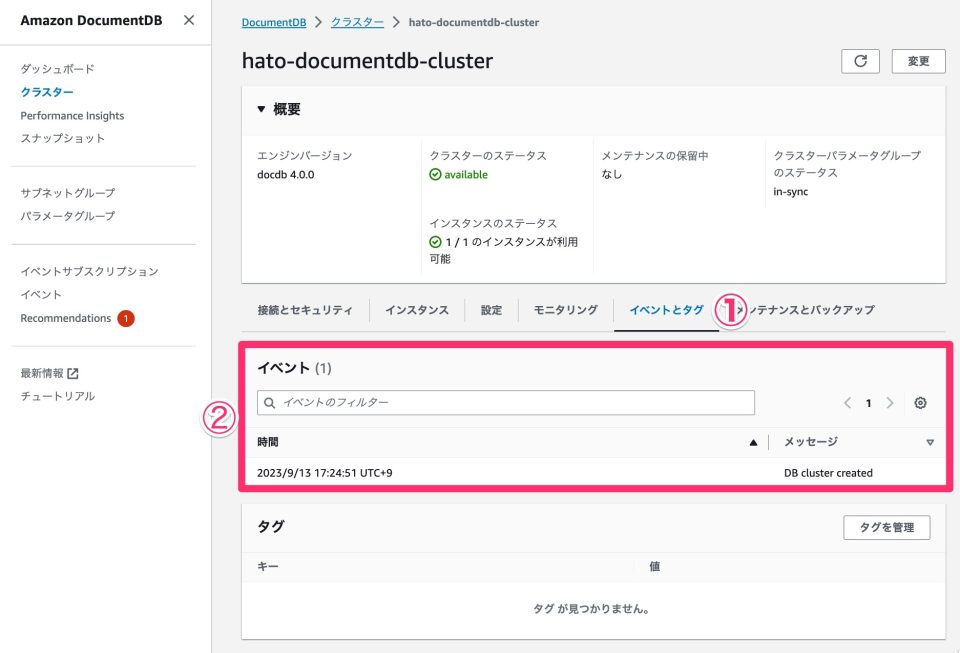Open イベント in the sidebar
Image resolution: width=960 pixels, height=653 pixels.
(41, 294)
